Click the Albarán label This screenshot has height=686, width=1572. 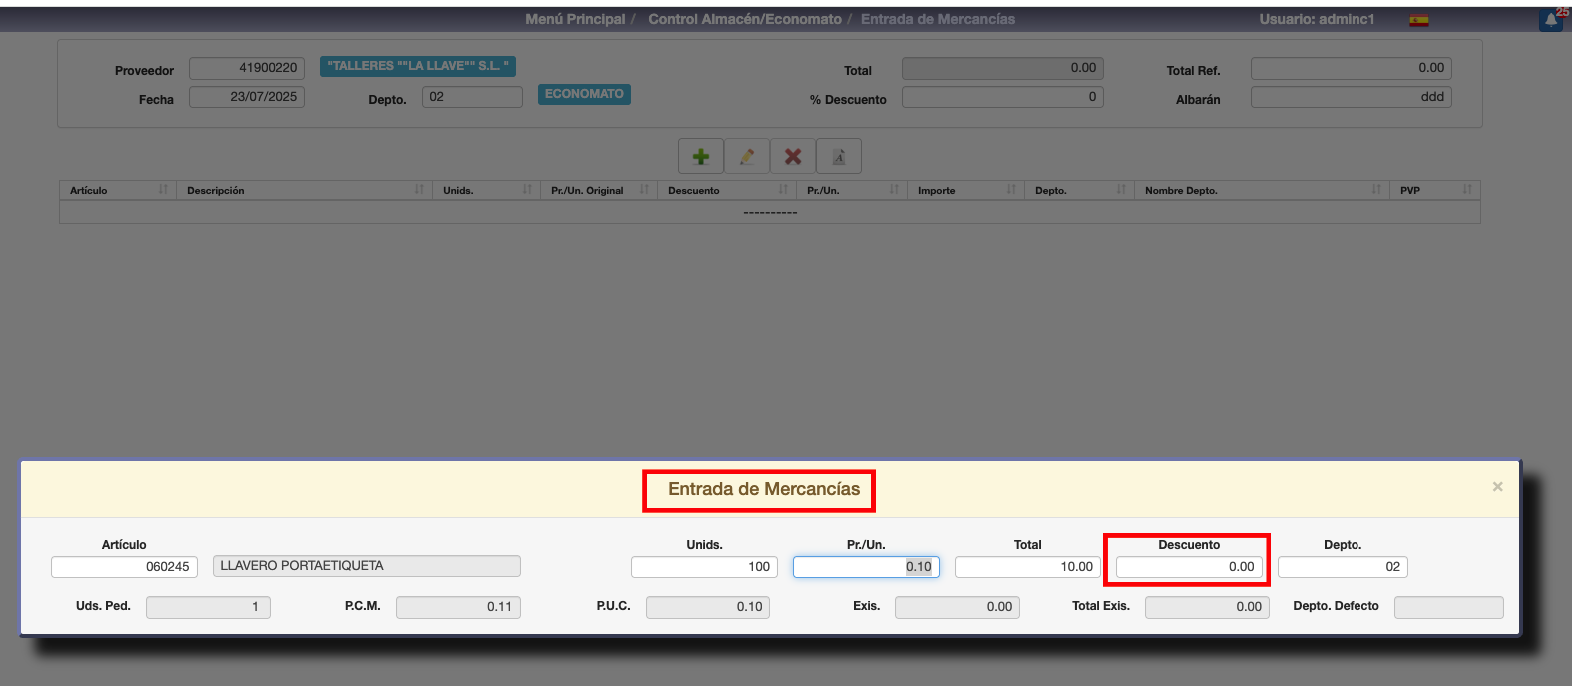(1198, 100)
